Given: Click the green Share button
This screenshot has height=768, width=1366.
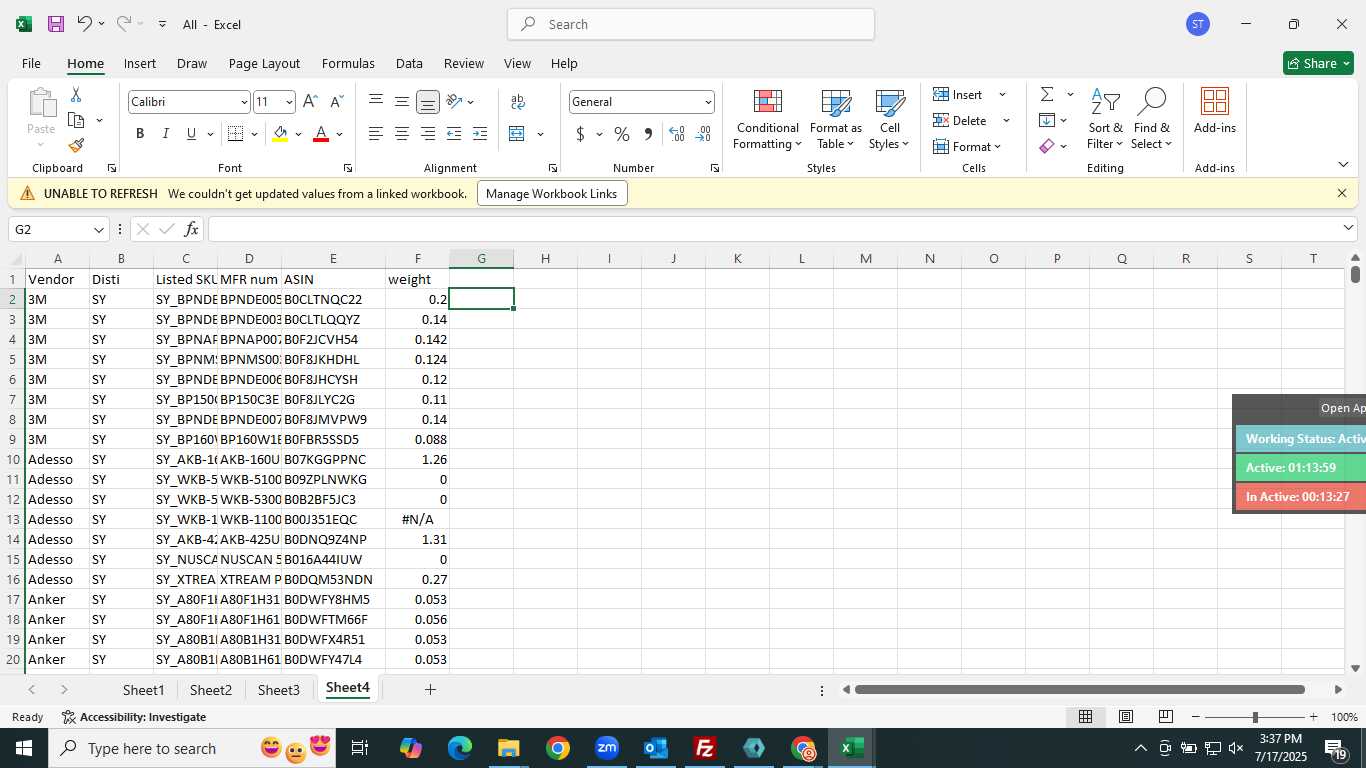Looking at the screenshot, I should [x=1318, y=63].
